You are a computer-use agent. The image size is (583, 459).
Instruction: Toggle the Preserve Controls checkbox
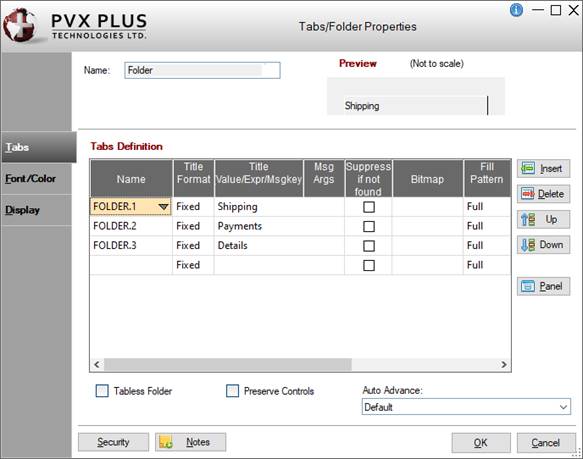pyautogui.click(x=232, y=391)
